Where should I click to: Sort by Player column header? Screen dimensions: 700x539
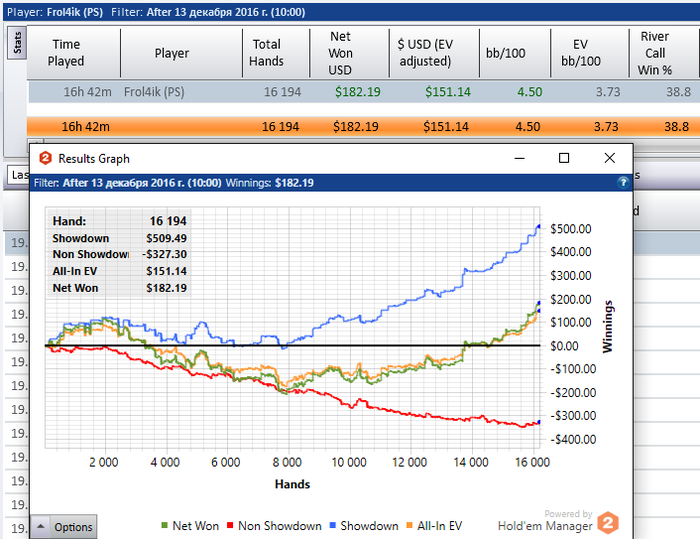[x=172, y=53]
